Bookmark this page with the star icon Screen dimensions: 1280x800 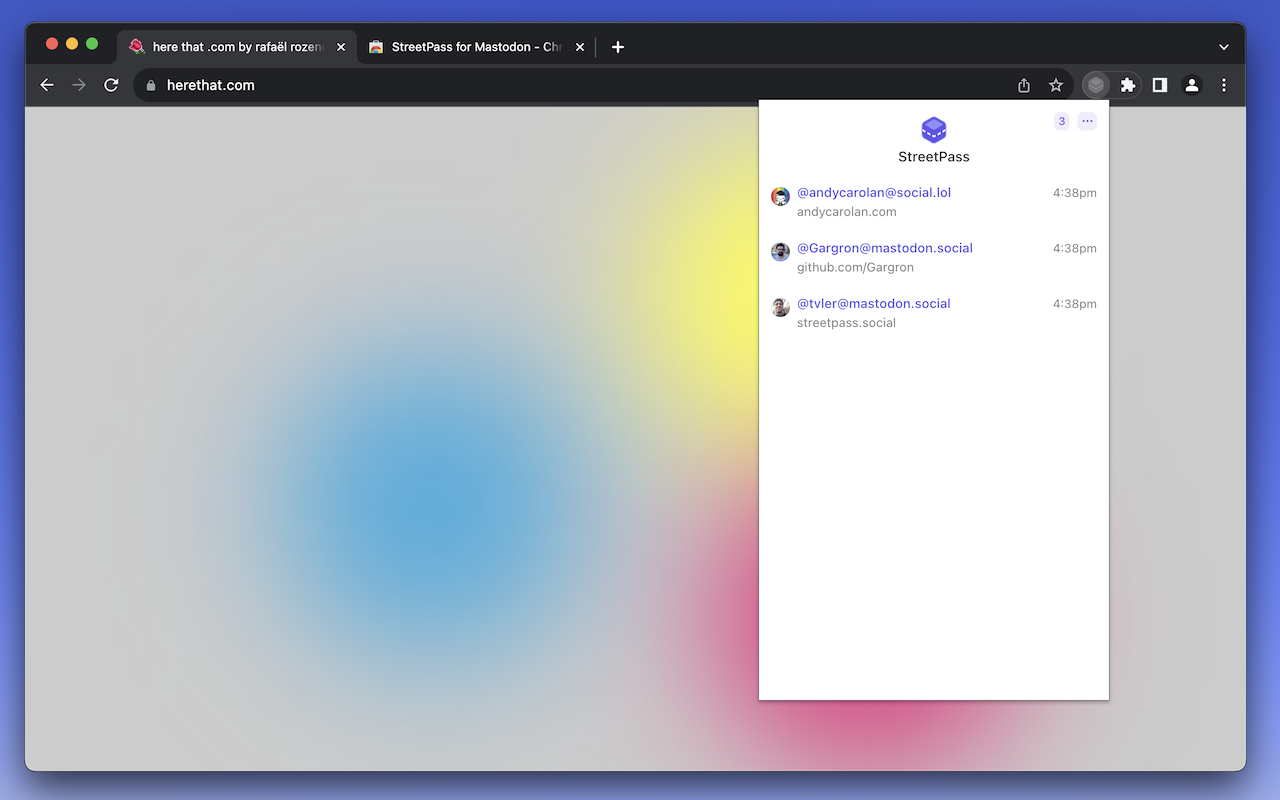click(1056, 85)
